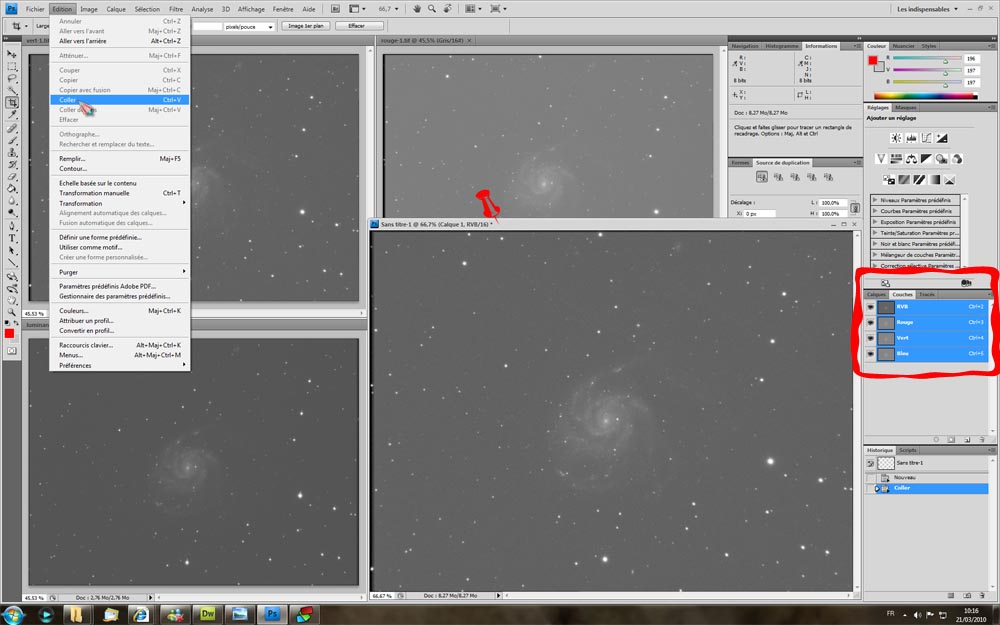Expand Niveaux Paramètres prédéfinis list
This screenshot has height=625, width=1000.
click(876, 200)
